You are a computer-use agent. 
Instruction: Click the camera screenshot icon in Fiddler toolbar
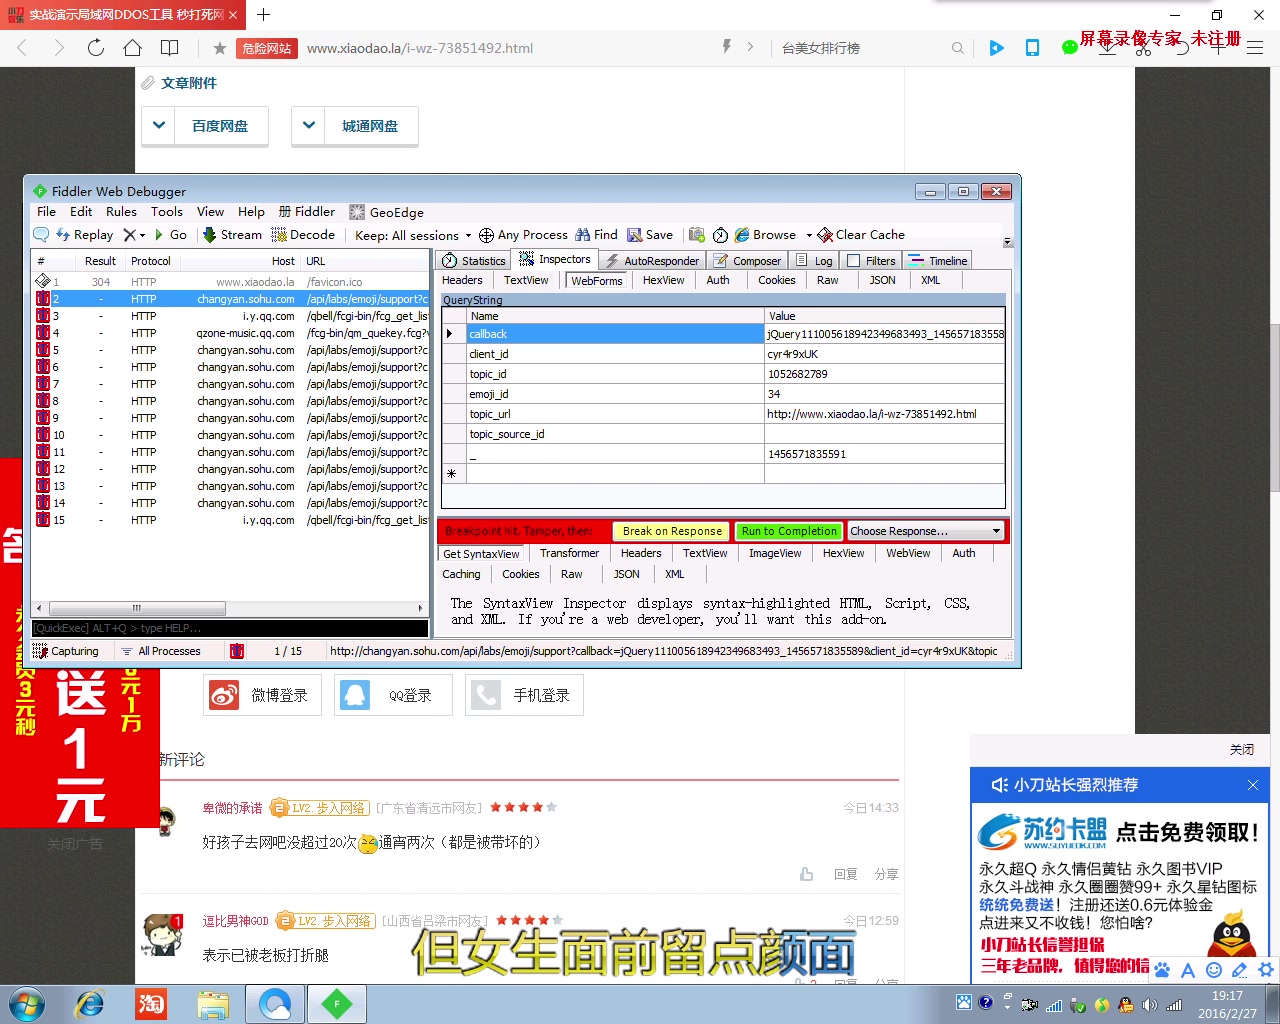tap(697, 235)
